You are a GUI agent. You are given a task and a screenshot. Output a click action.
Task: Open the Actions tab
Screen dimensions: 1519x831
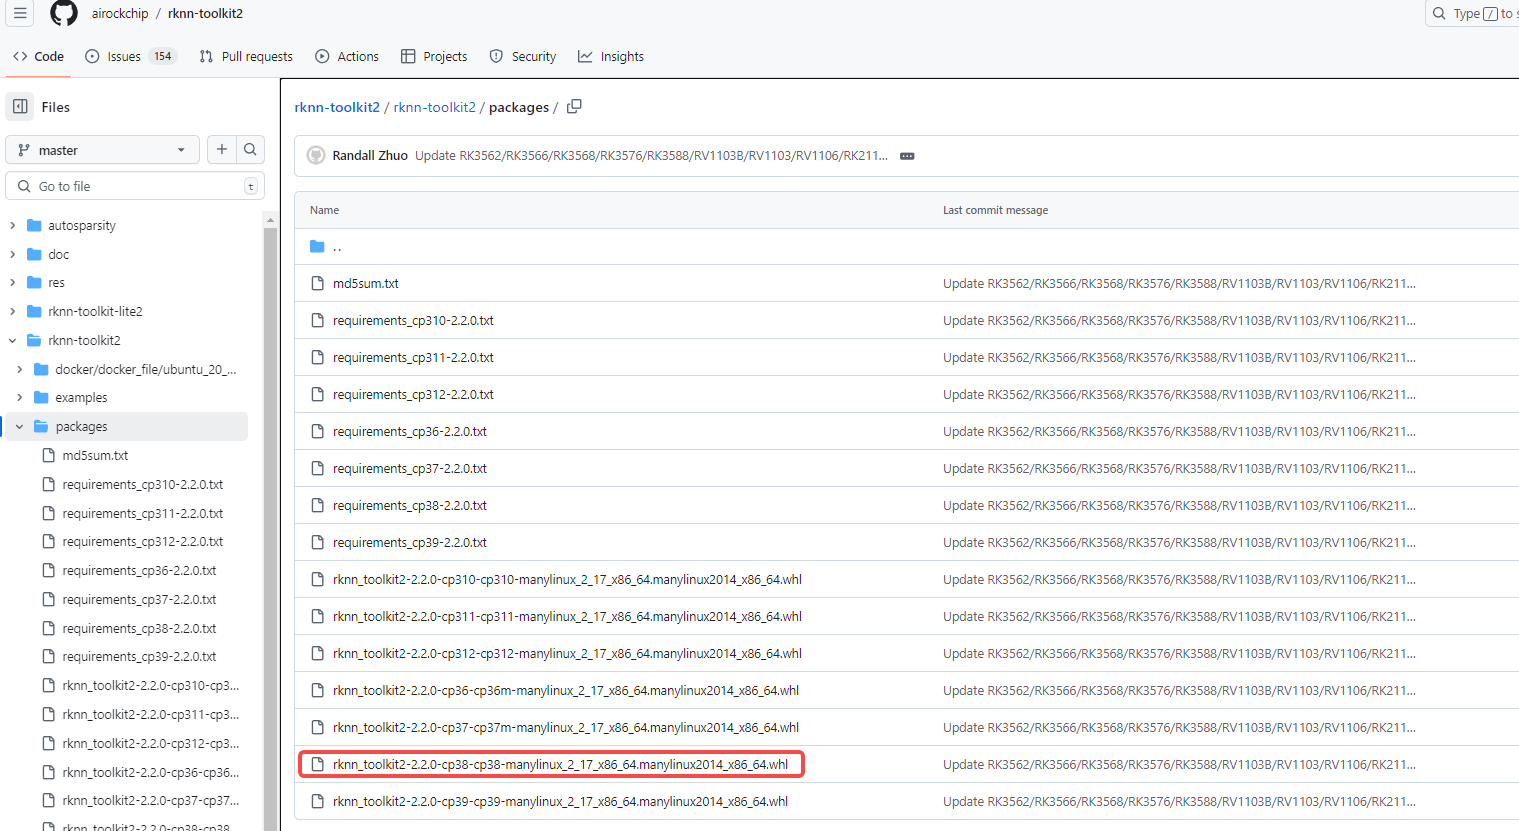[347, 56]
